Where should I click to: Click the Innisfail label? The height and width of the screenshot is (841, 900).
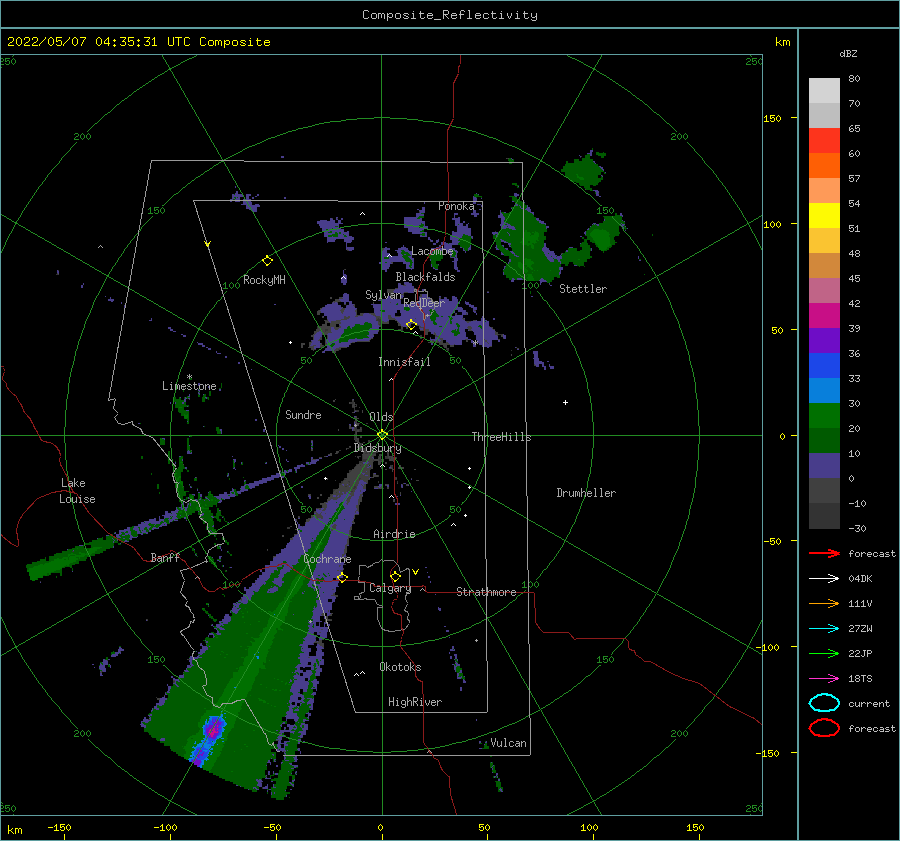404,362
